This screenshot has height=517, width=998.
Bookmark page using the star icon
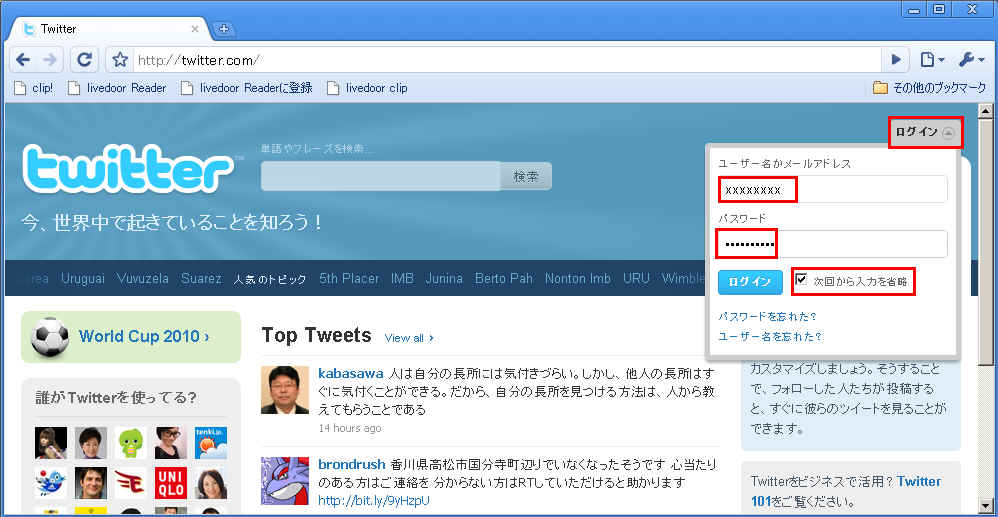pos(119,60)
